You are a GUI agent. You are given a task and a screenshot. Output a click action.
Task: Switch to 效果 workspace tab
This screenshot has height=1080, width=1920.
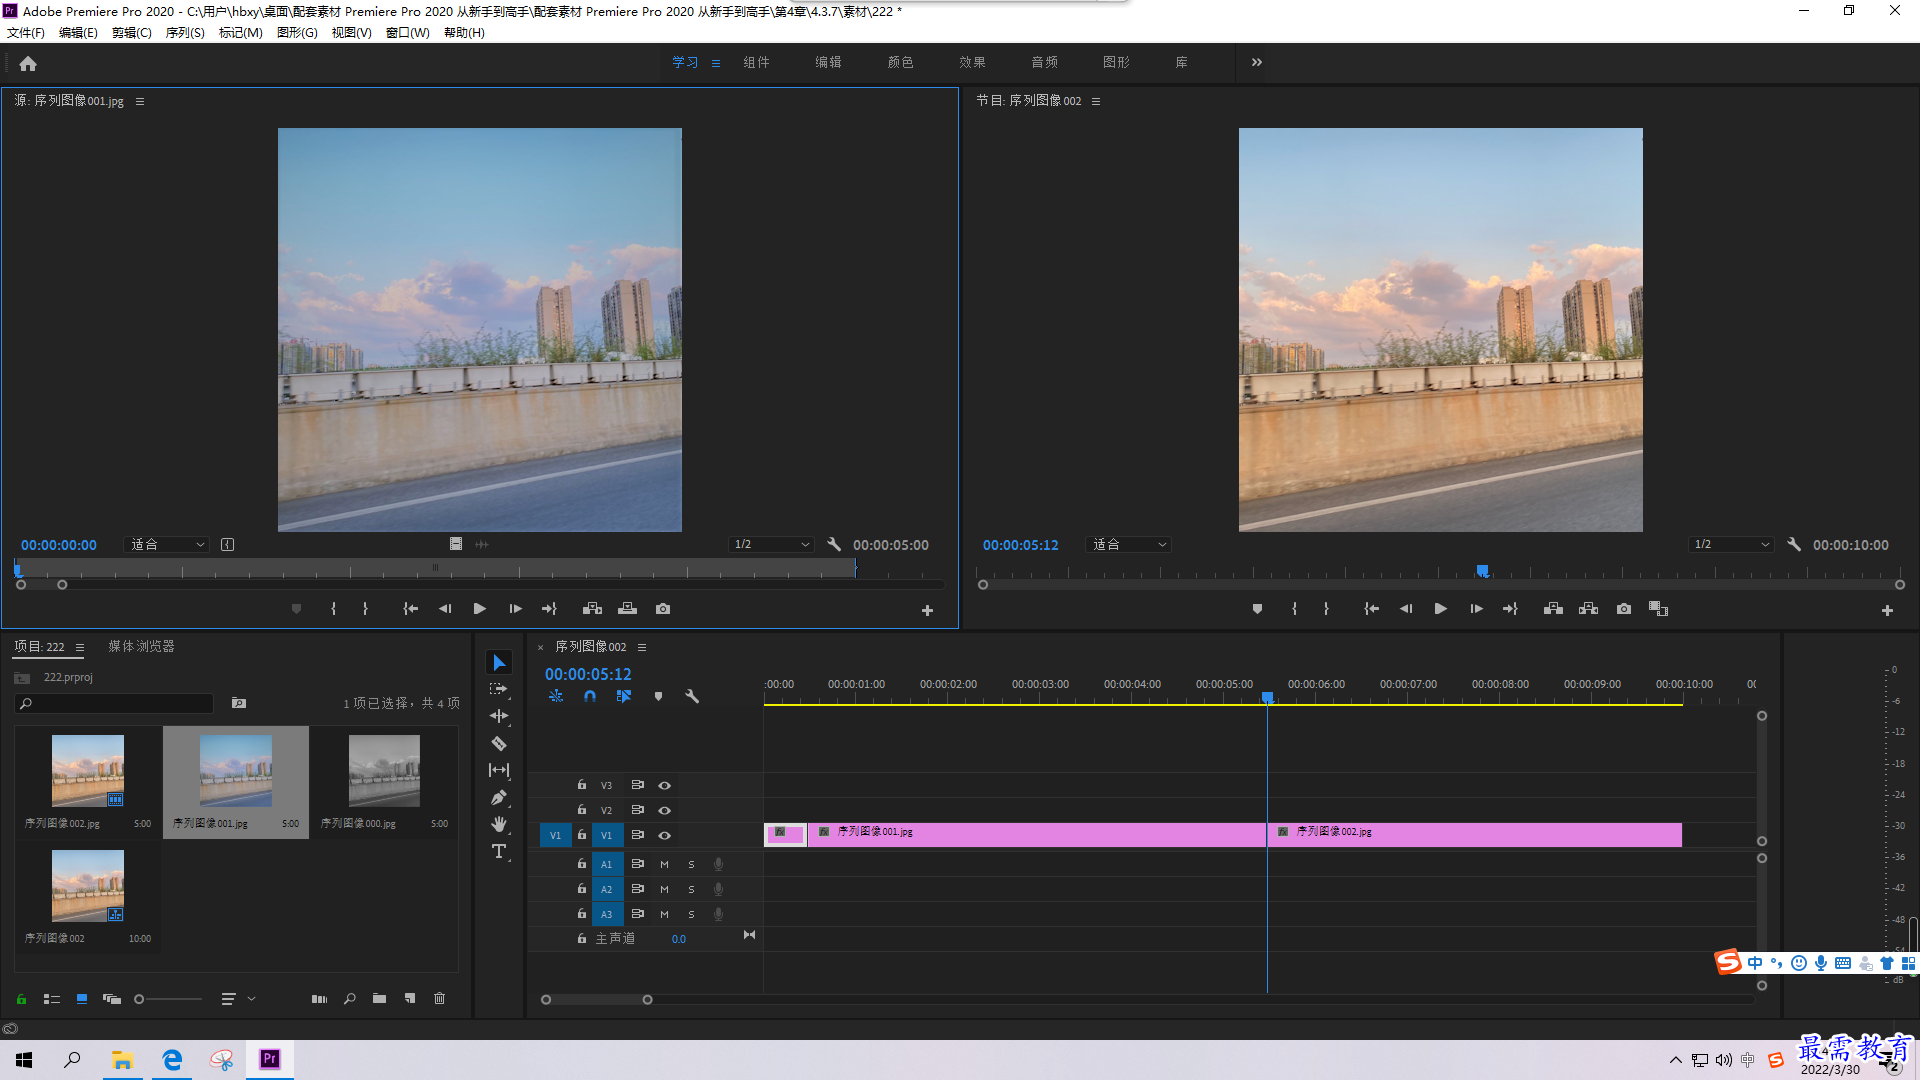click(972, 62)
